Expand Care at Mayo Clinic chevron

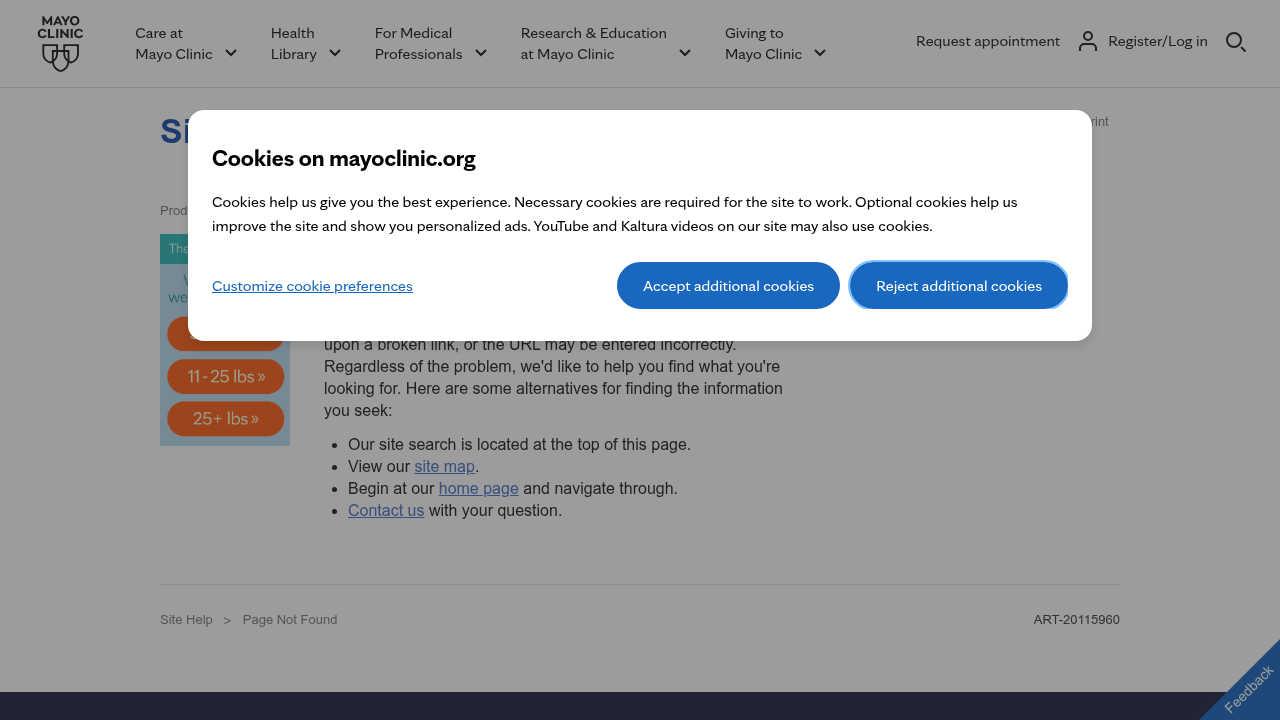pyautogui.click(x=231, y=53)
